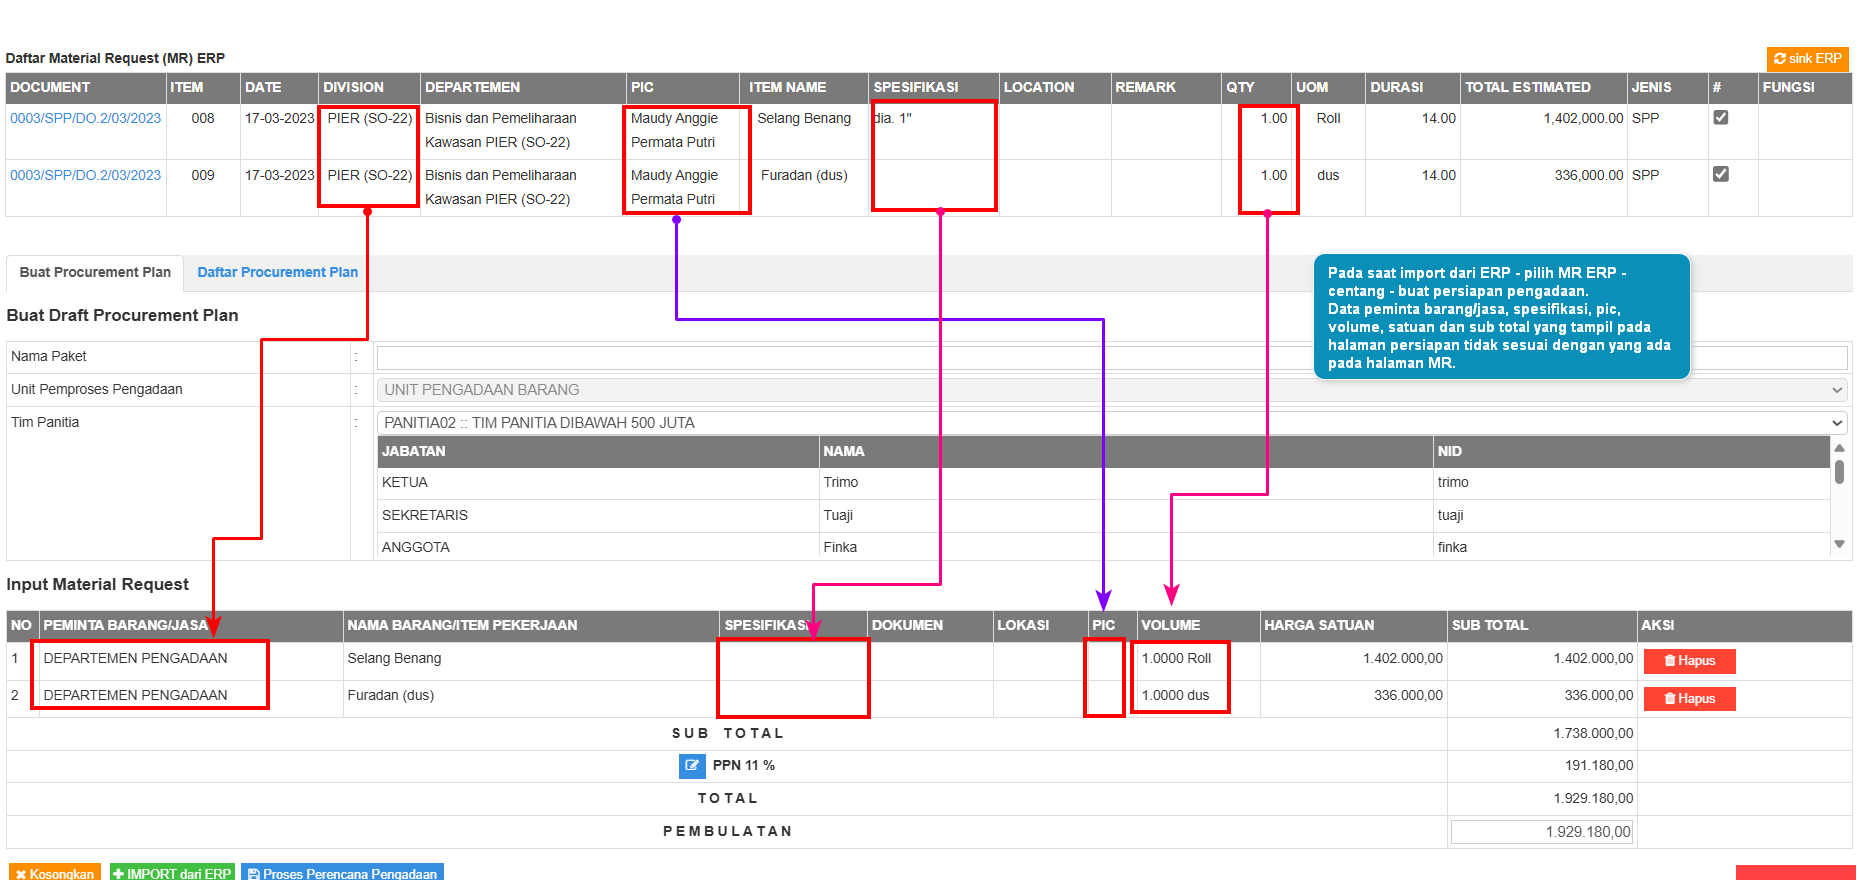Uncheck the checkbox for MR item 009

coord(1720,174)
